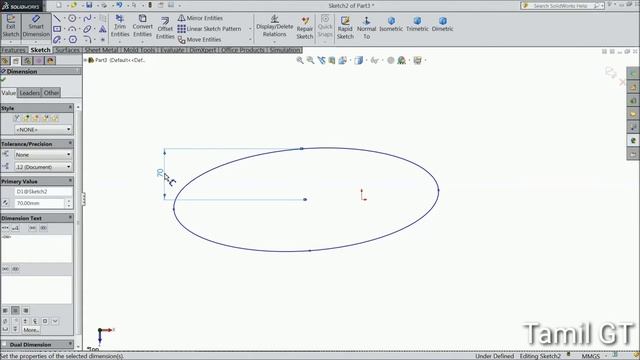Image resolution: width=640 pixels, height=360 pixels.
Task: Click the Exit Sketch button
Action: 11,27
